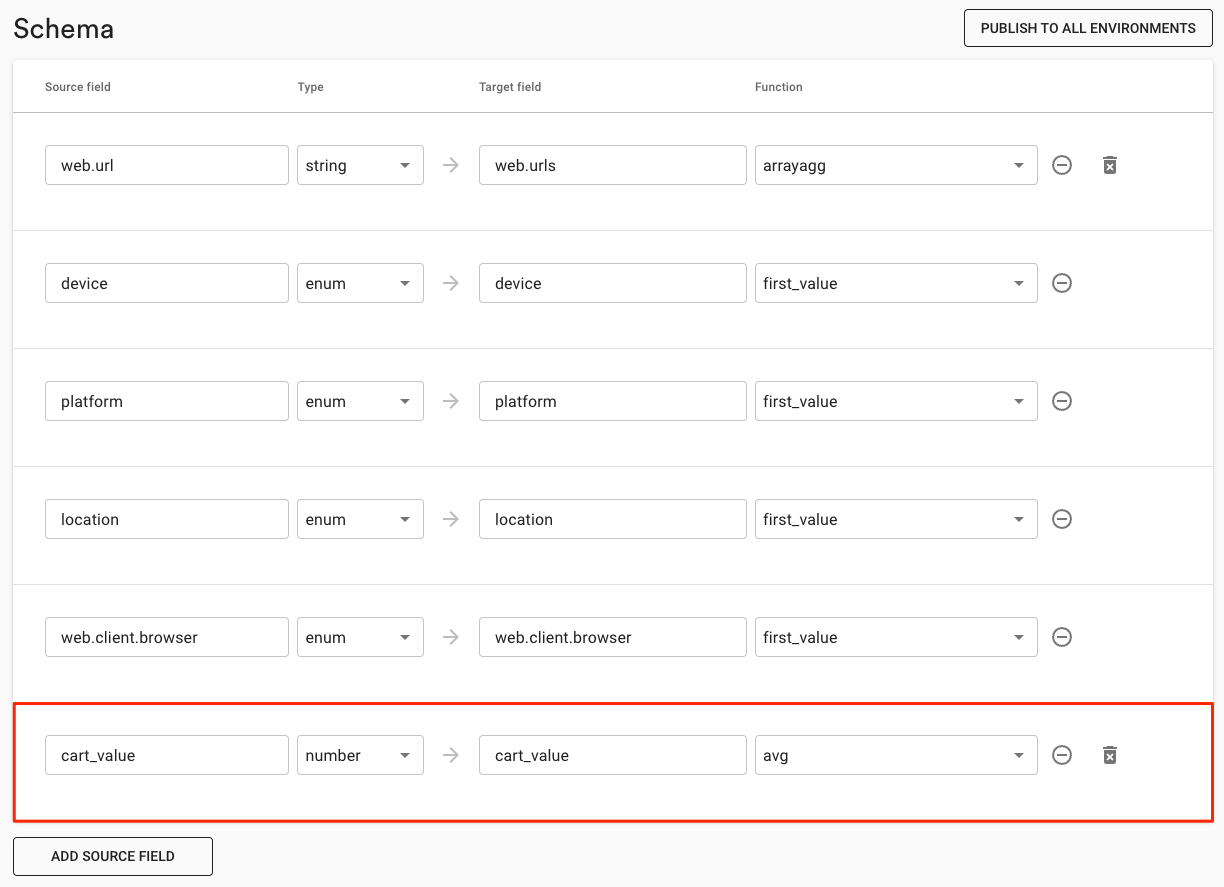Focus the platform source field input
Screen dimensions: 1224x887
167,401
